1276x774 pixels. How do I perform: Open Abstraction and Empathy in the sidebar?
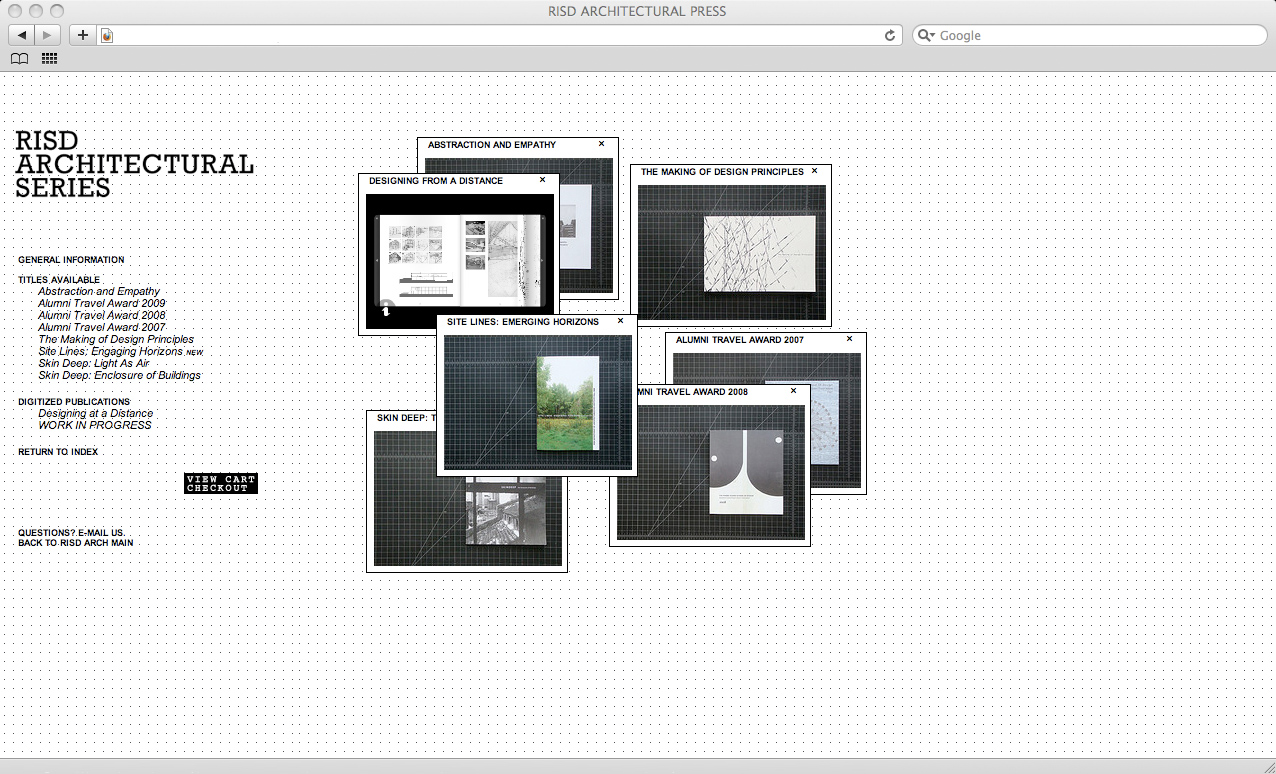[x=99, y=291]
